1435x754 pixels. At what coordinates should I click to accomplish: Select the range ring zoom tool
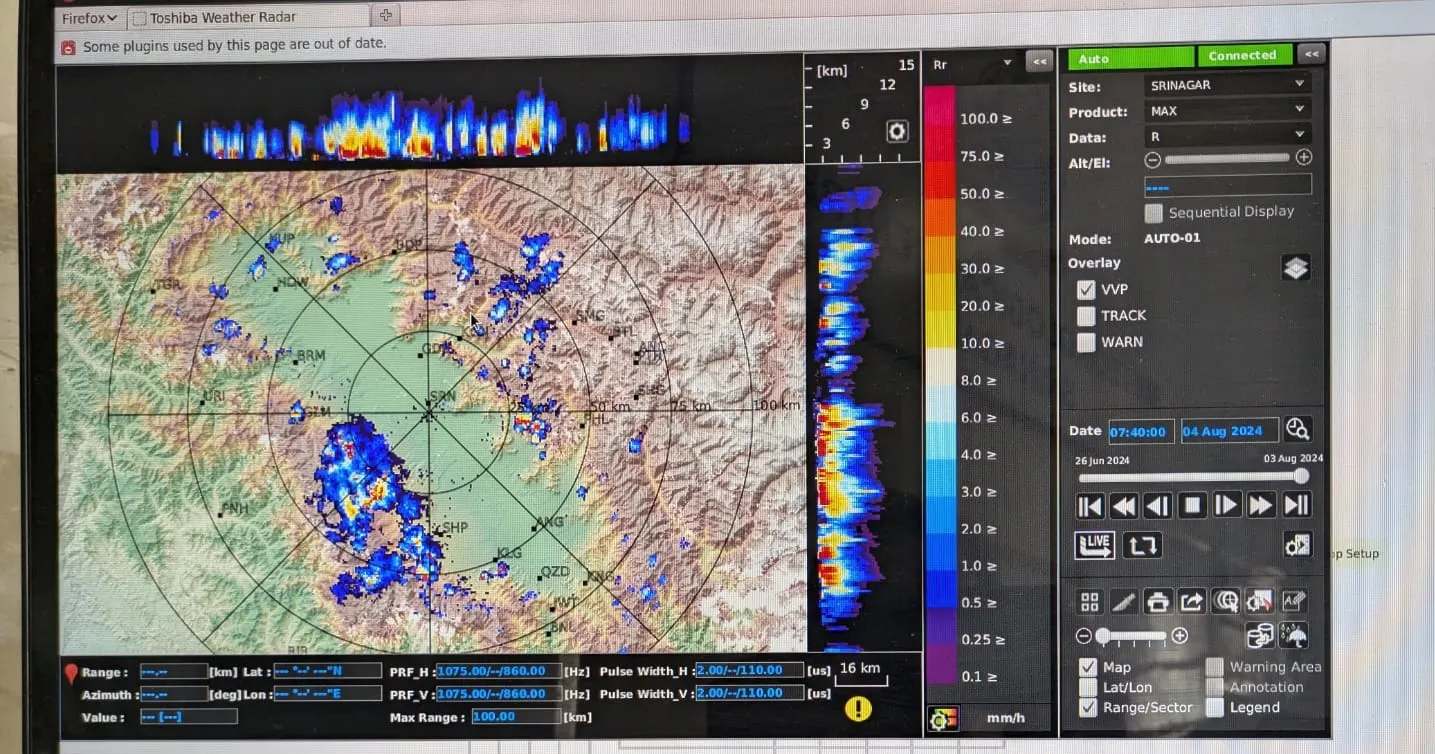click(x=1226, y=602)
